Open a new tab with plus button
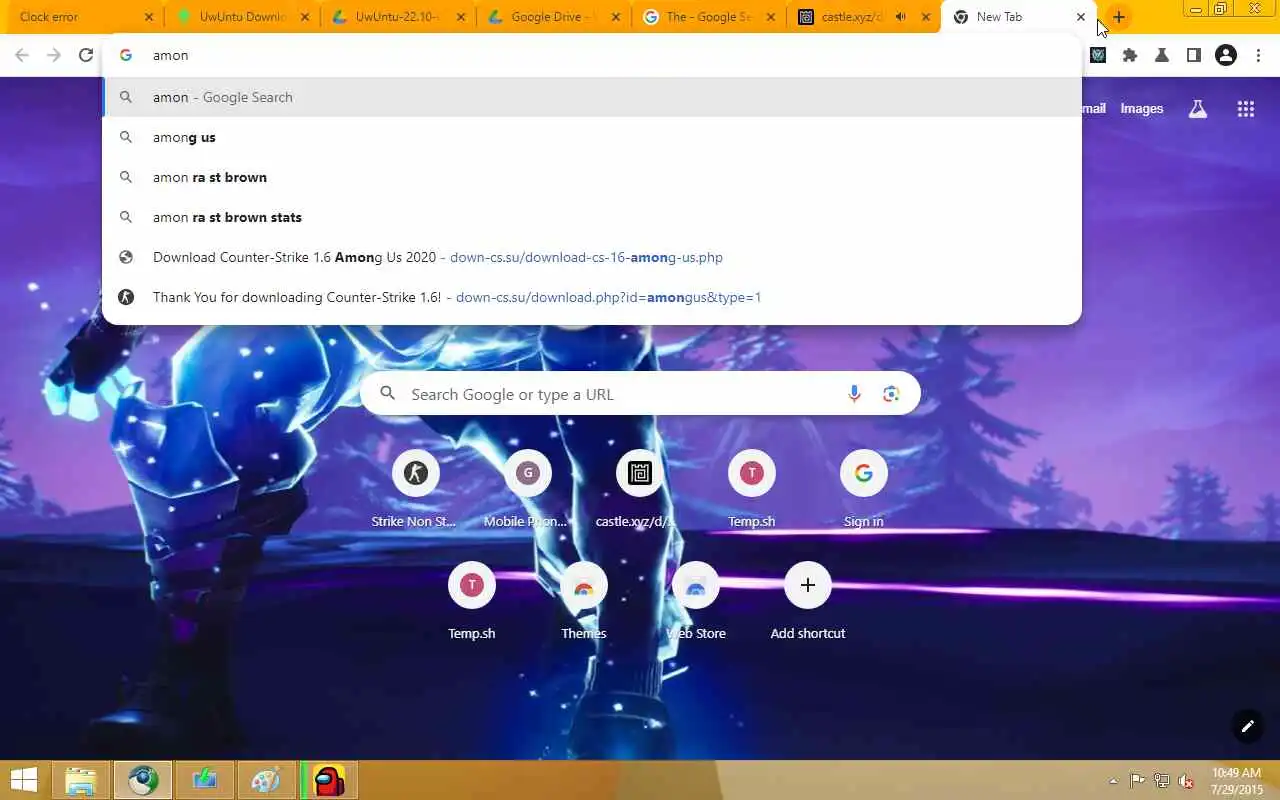This screenshot has height=800, width=1280. coord(1118,17)
